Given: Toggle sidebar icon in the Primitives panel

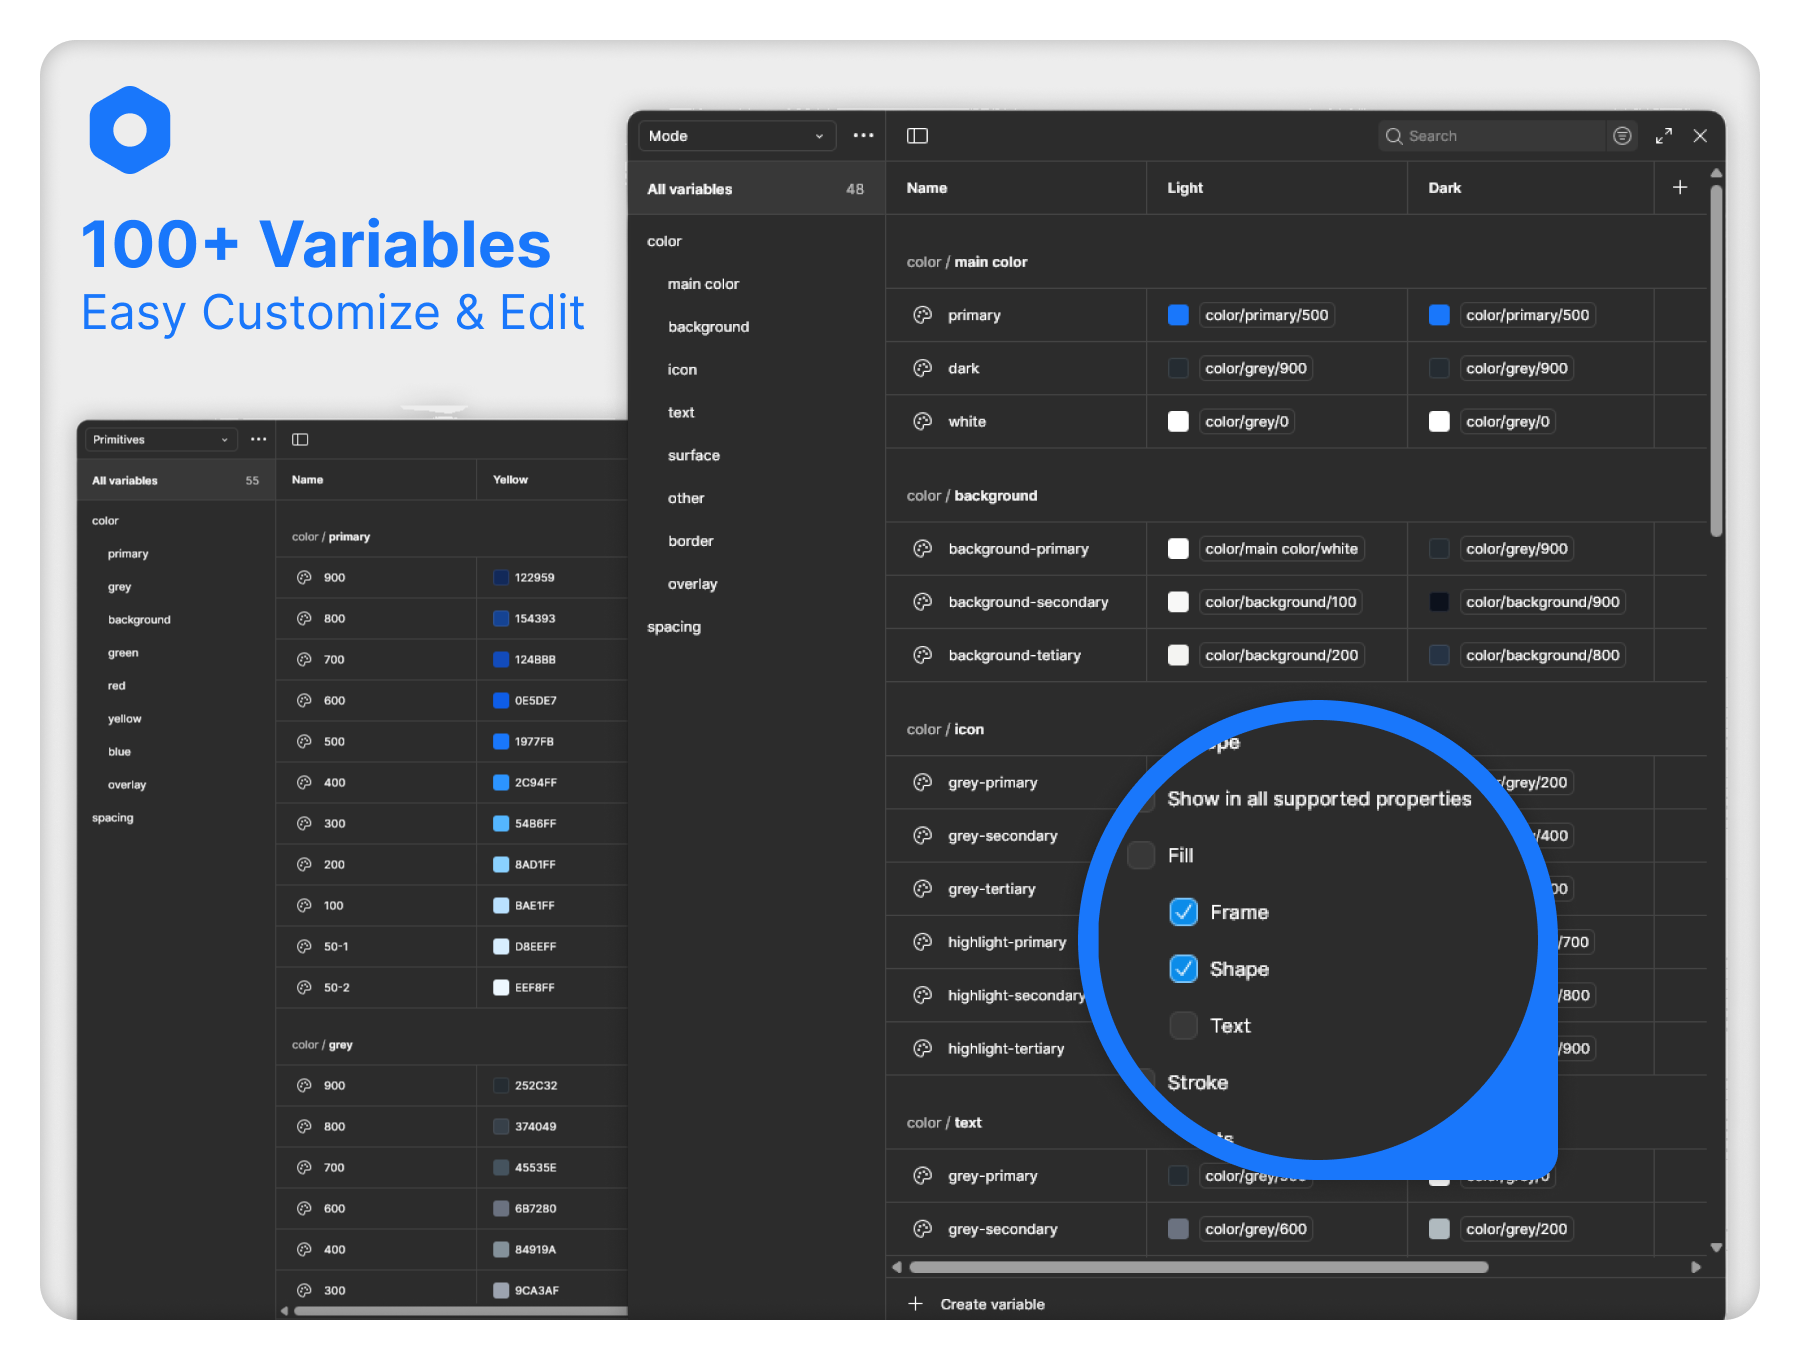Looking at the screenshot, I should pyautogui.click(x=300, y=440).
